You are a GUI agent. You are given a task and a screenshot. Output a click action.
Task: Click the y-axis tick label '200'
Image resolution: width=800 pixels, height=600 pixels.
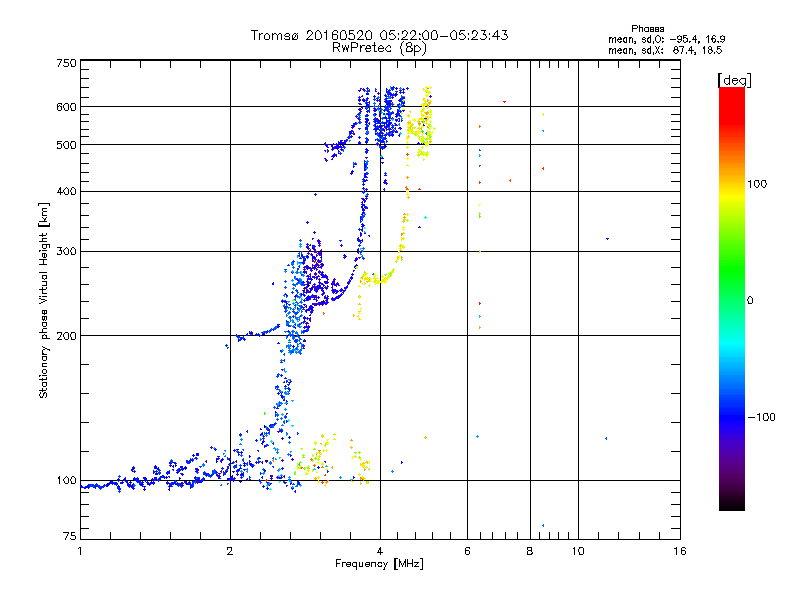[x=66, y=336]
